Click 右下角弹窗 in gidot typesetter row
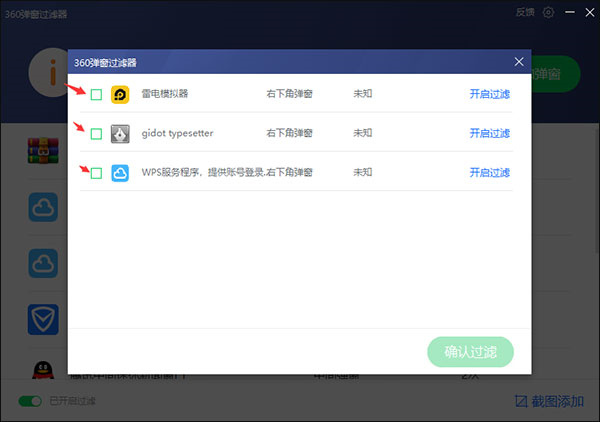The image size is (600, 422). (290, 133)
